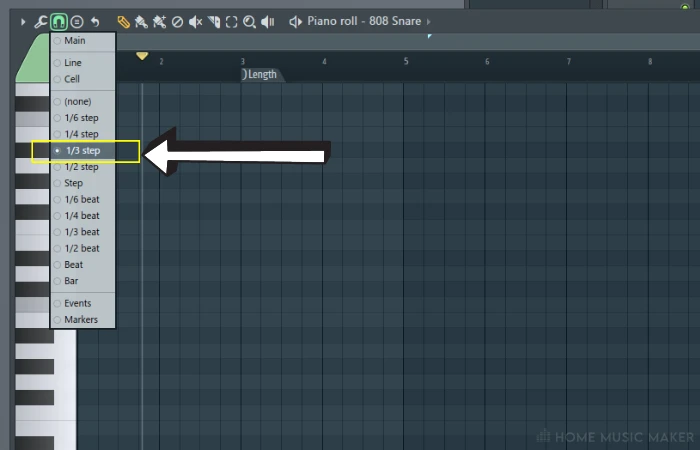
Task: Set snap to Bar
Action: [x=83, y=281]
